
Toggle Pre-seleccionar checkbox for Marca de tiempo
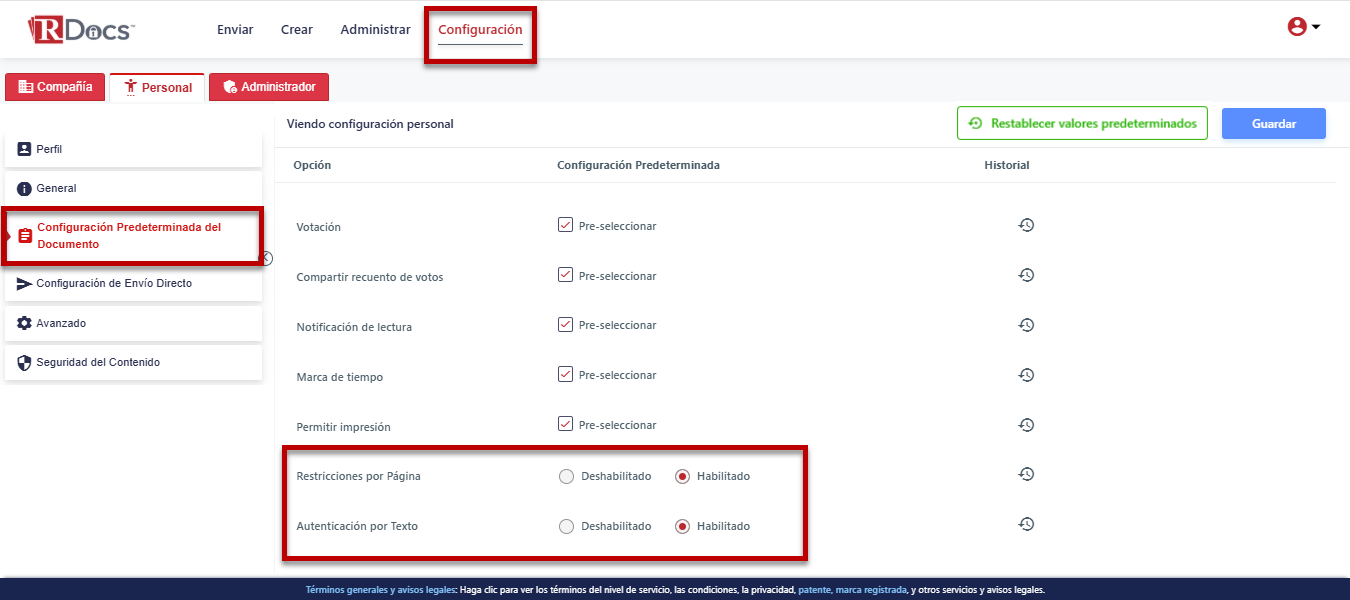(566, 375)
